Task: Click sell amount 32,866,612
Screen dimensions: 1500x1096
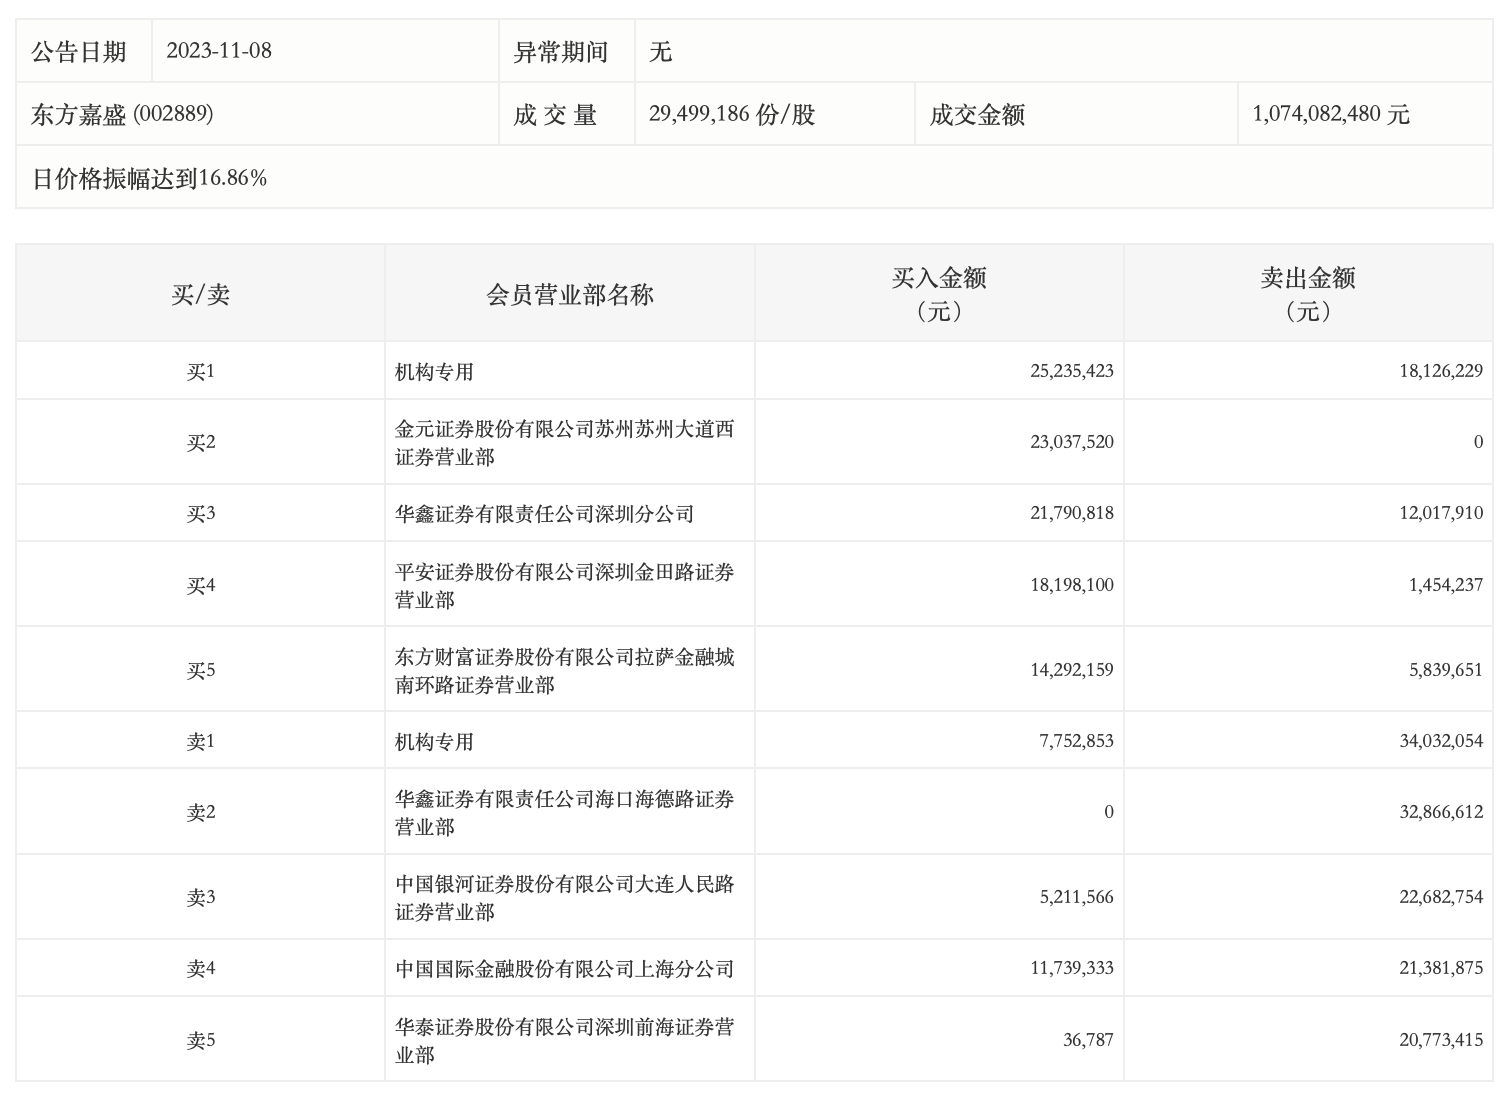Action: pyautogui.click(x=1441, y=812)
